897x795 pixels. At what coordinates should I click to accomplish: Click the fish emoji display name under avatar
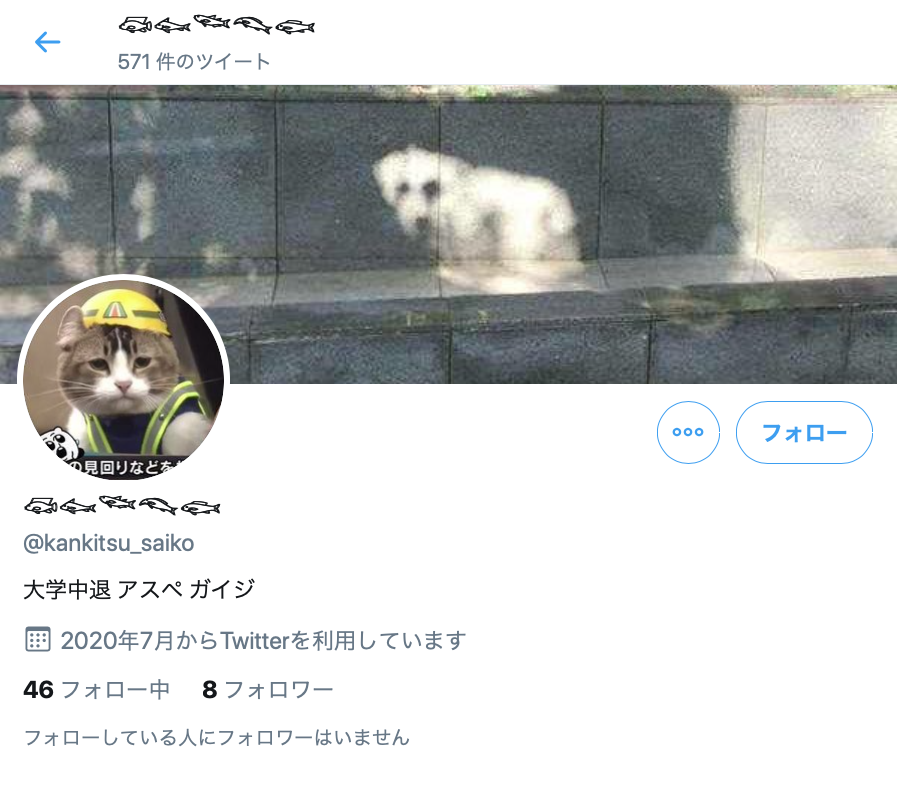pos(122,506)
